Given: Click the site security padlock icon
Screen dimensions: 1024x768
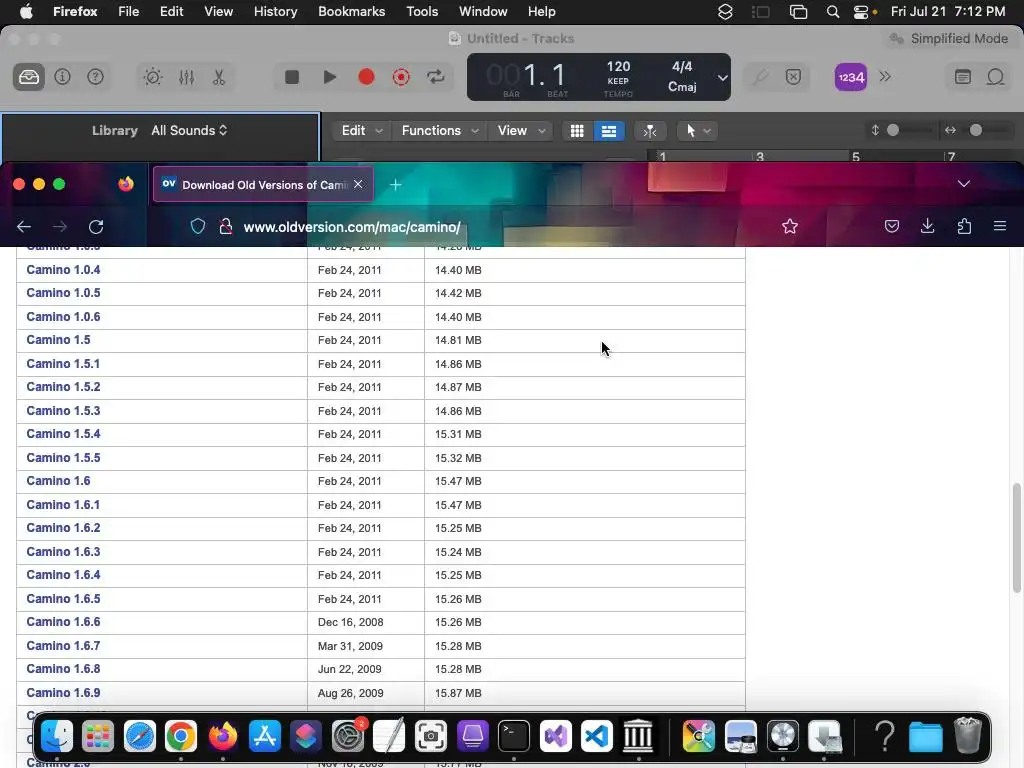Looking at the screenshot, I should (226, 227).
